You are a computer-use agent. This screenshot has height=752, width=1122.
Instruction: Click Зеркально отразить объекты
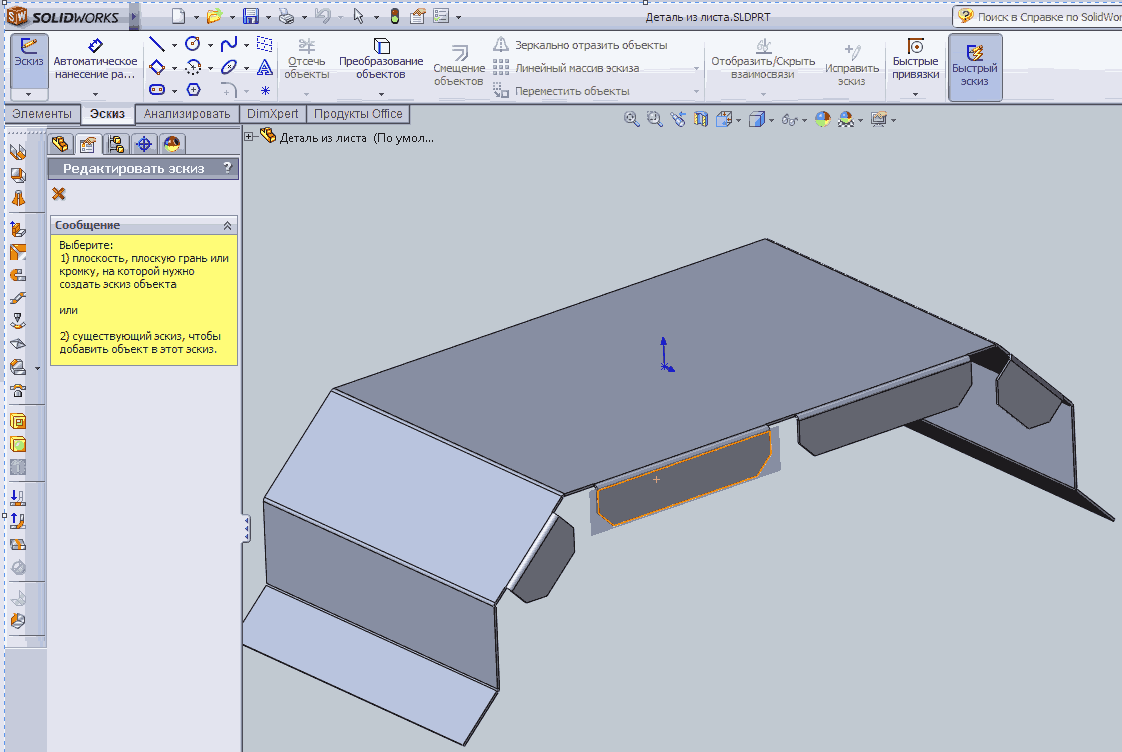pyautogui.click(x=580, y=45)
